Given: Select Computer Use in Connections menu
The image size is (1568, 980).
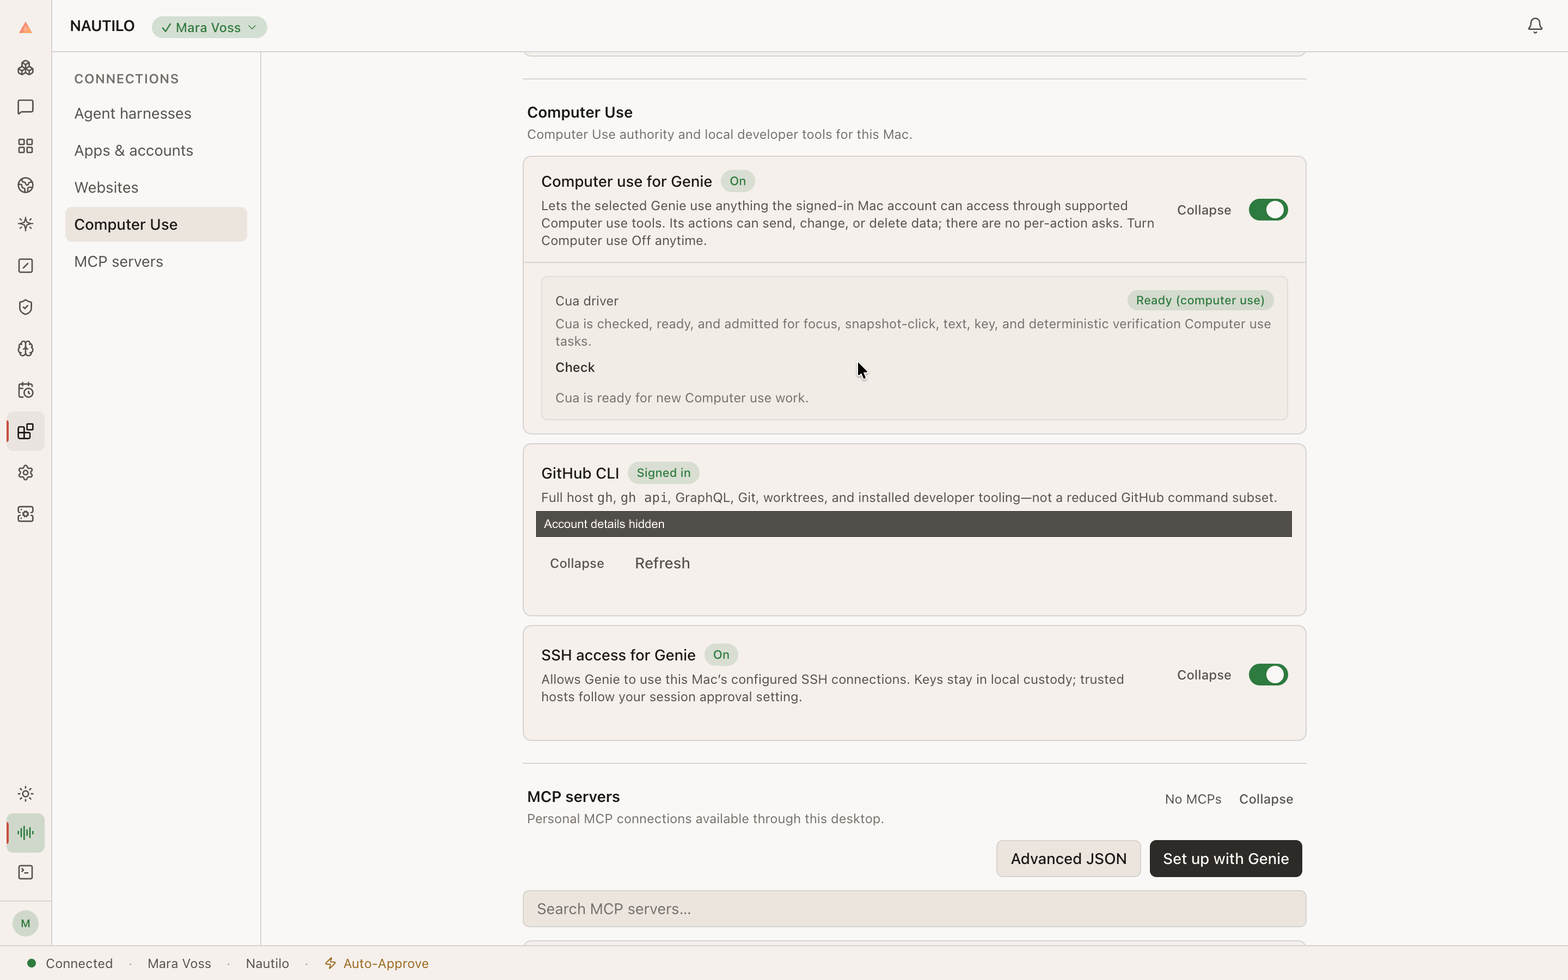Looking at the screenshot, I should tap(156, 225).
